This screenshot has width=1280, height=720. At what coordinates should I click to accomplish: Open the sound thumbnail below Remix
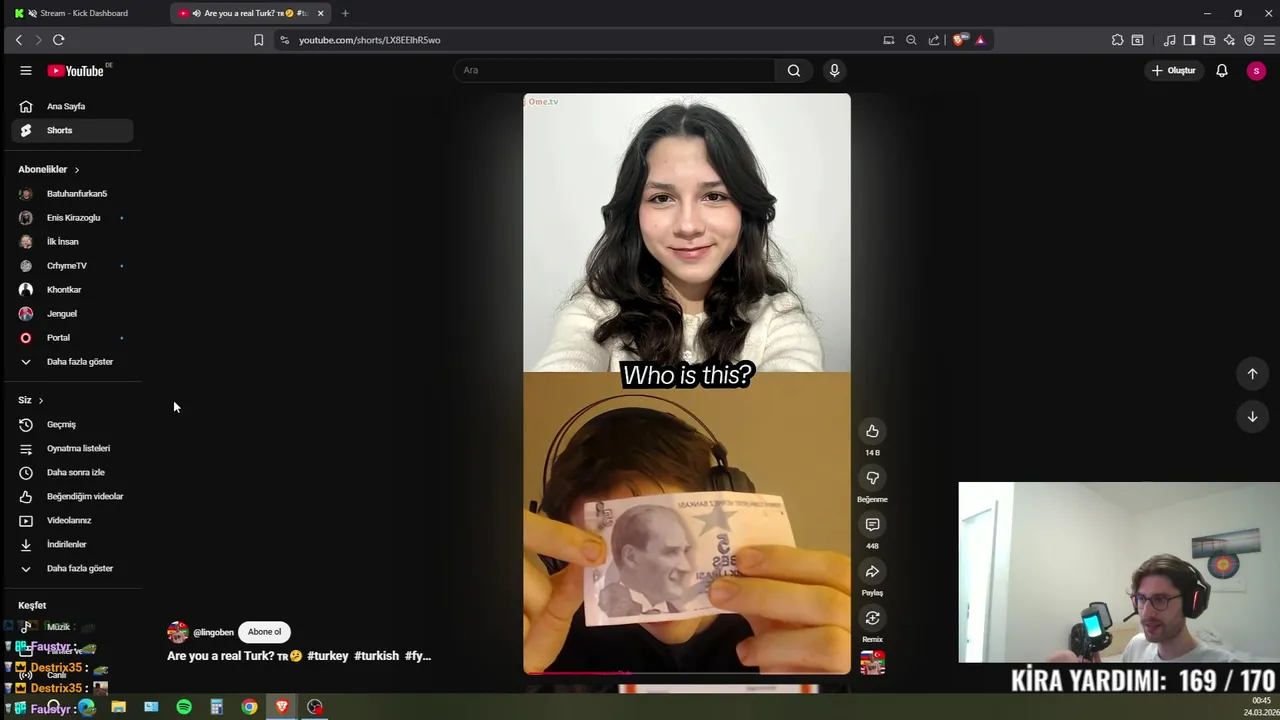tap(872, 663)
